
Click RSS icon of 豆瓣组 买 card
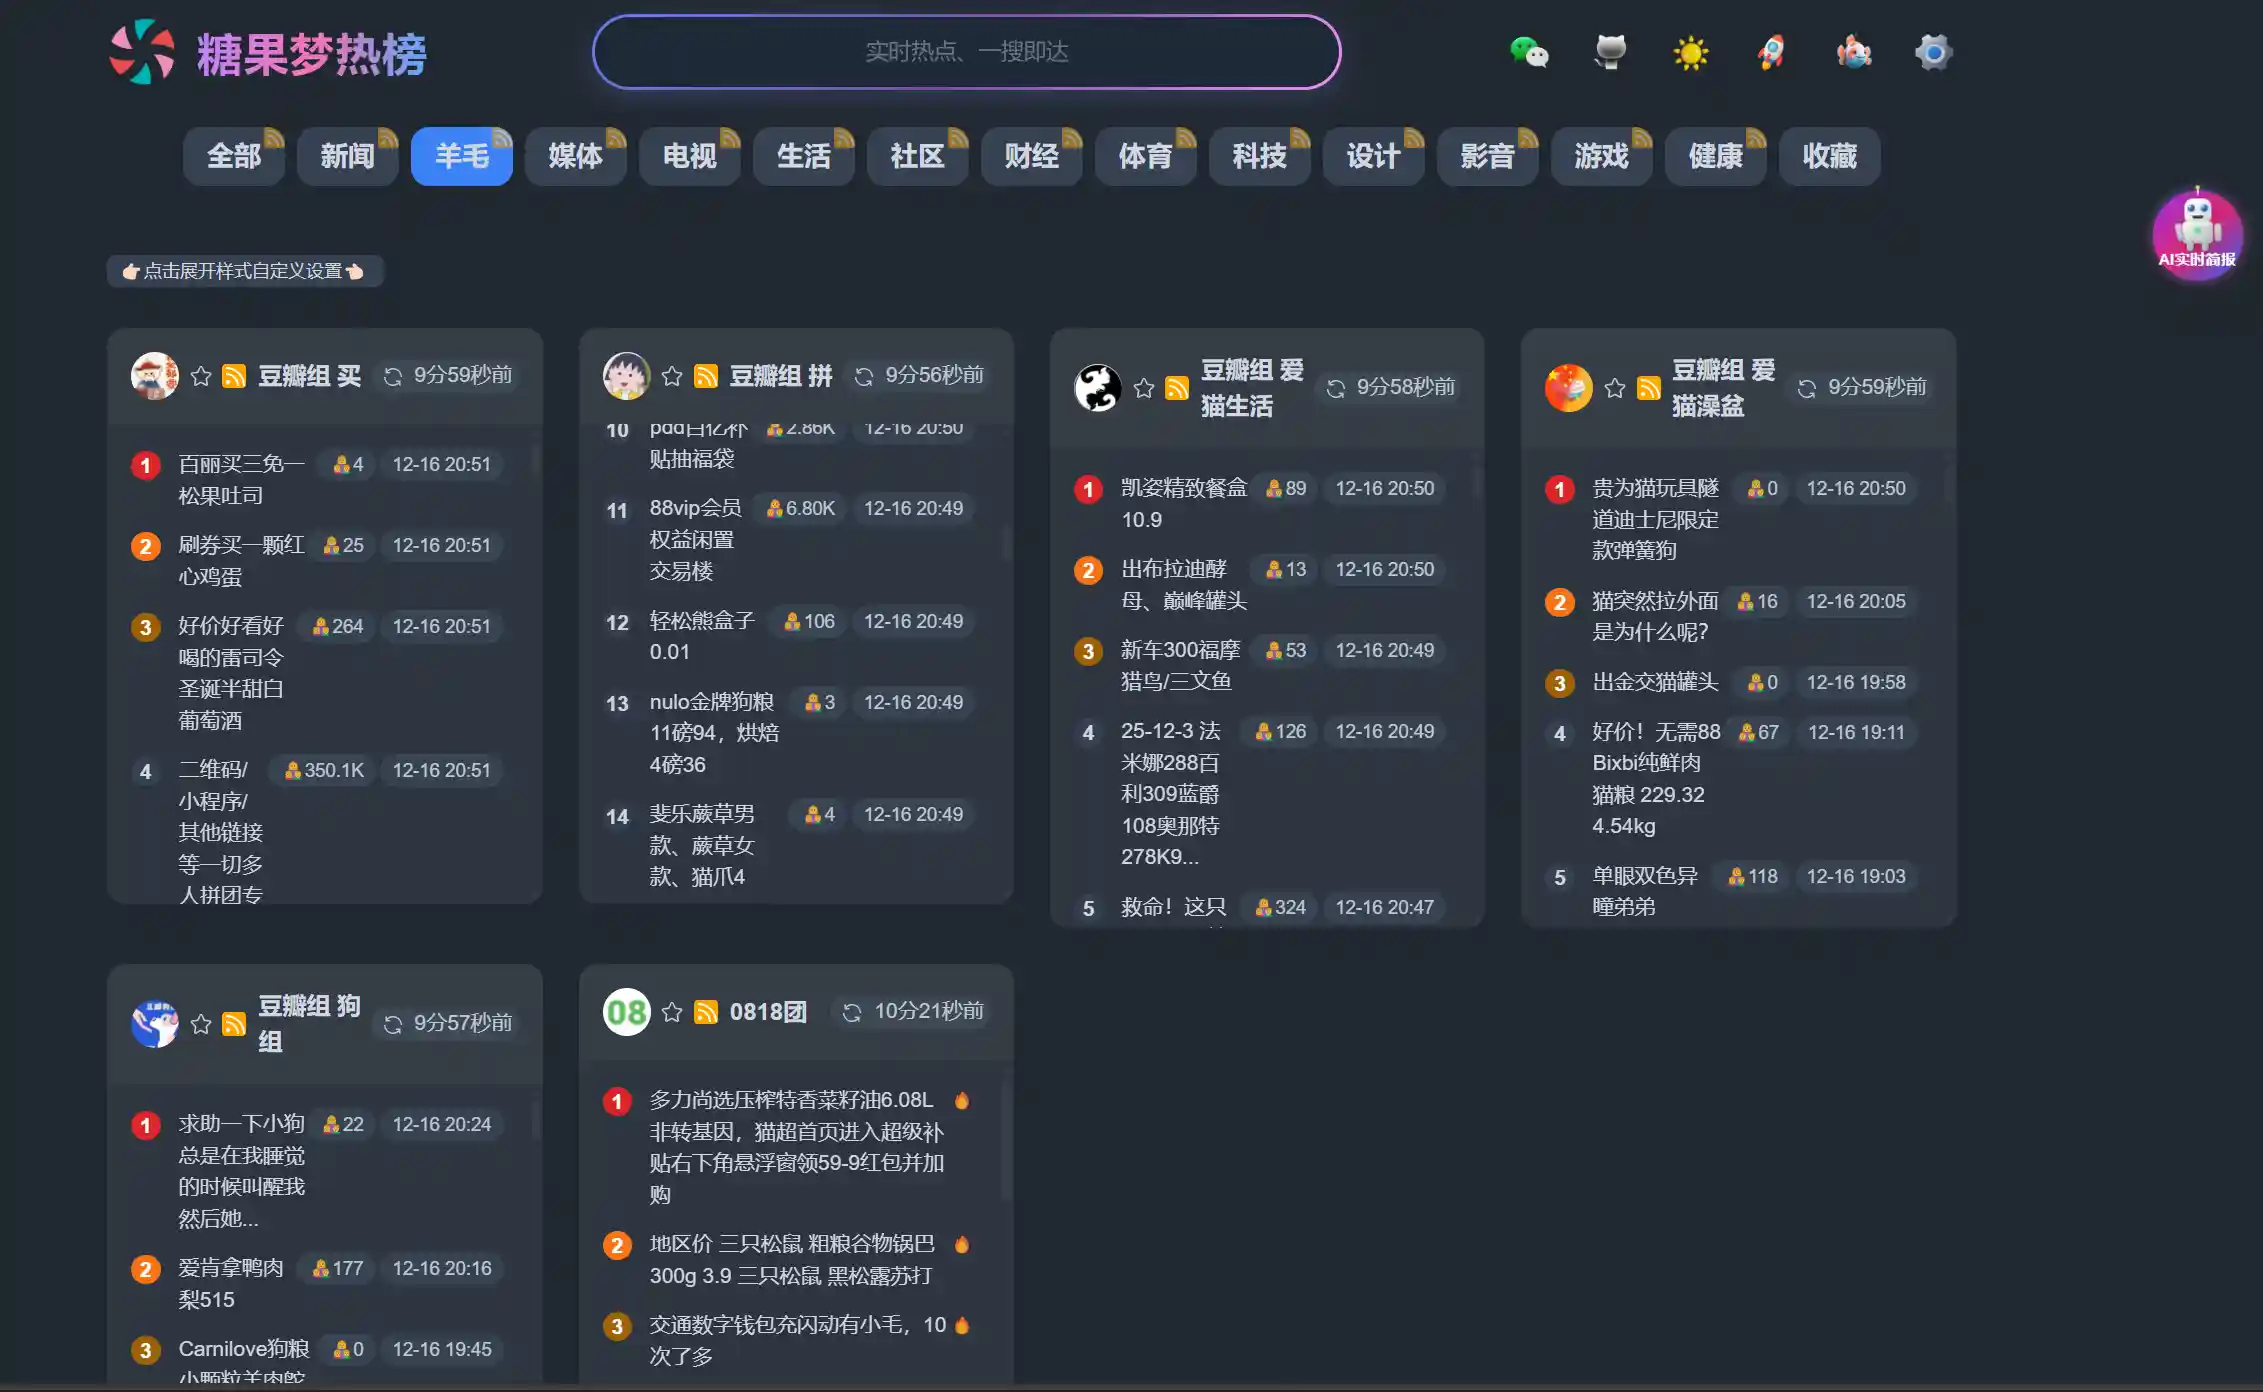coord(234,376)
